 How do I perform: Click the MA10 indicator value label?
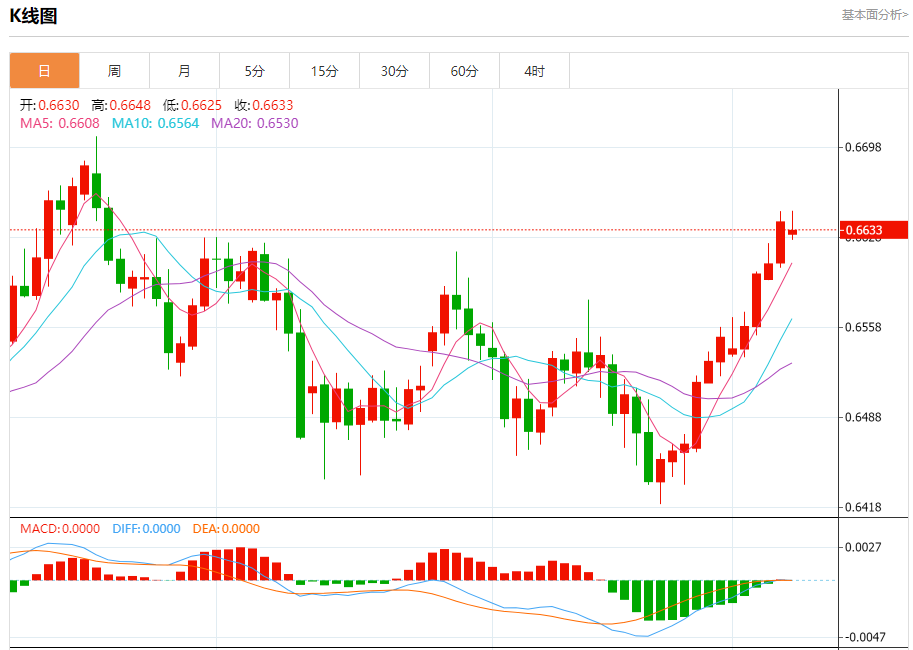pos(155,123)
